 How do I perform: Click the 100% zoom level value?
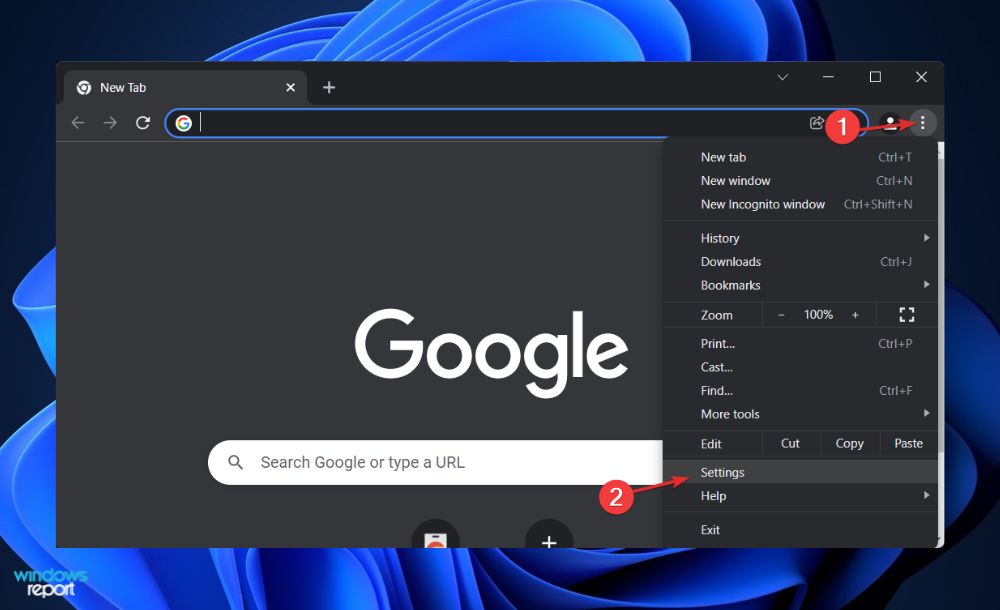click(x=818, y=315)
